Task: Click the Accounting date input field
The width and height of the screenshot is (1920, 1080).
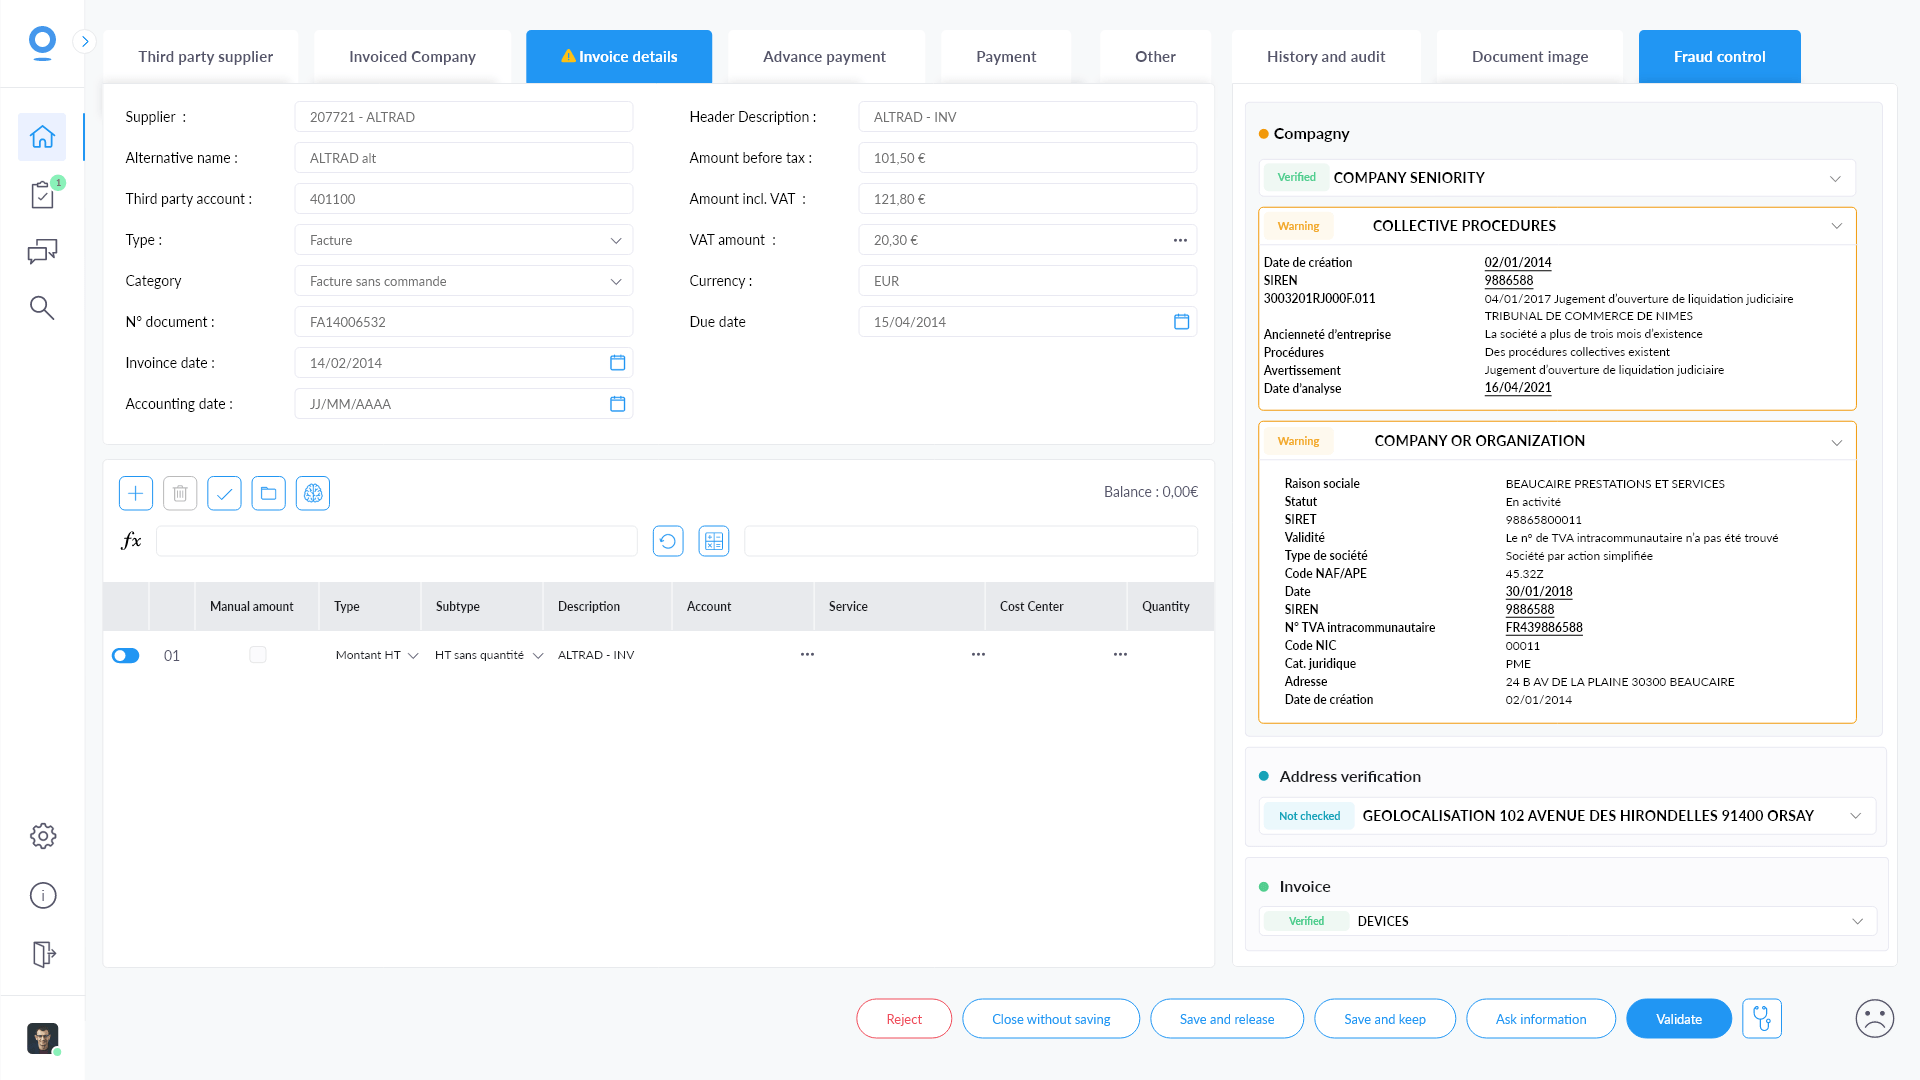Action: click(x=450, y=404)
